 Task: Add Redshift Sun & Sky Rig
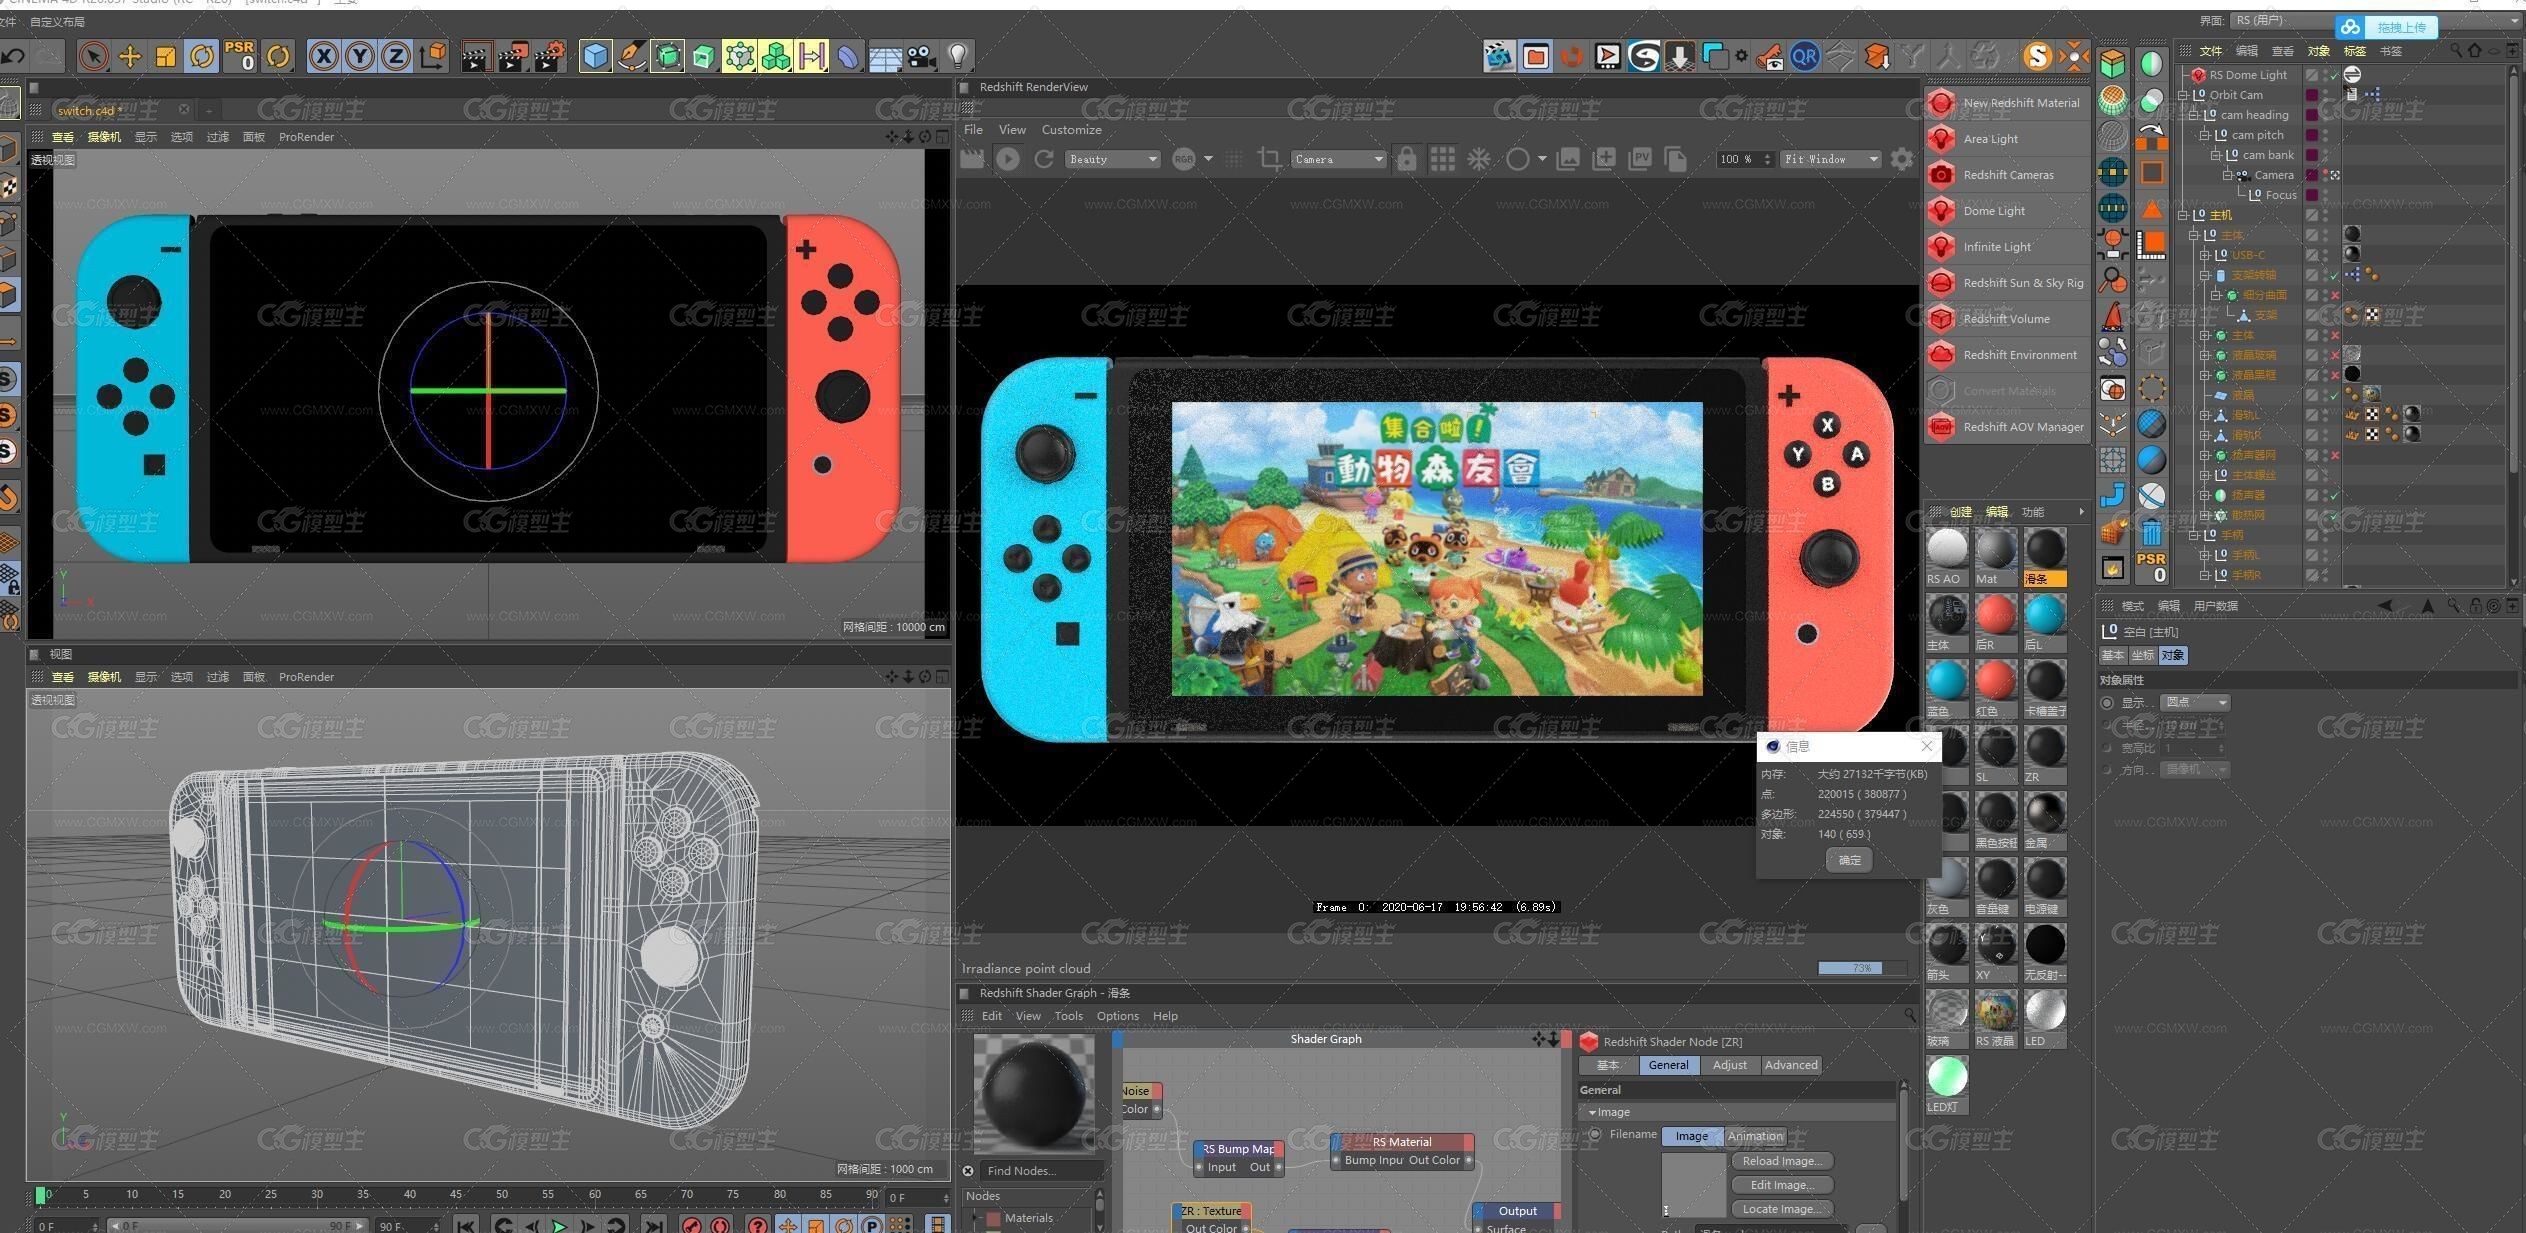pos(2007,283)
